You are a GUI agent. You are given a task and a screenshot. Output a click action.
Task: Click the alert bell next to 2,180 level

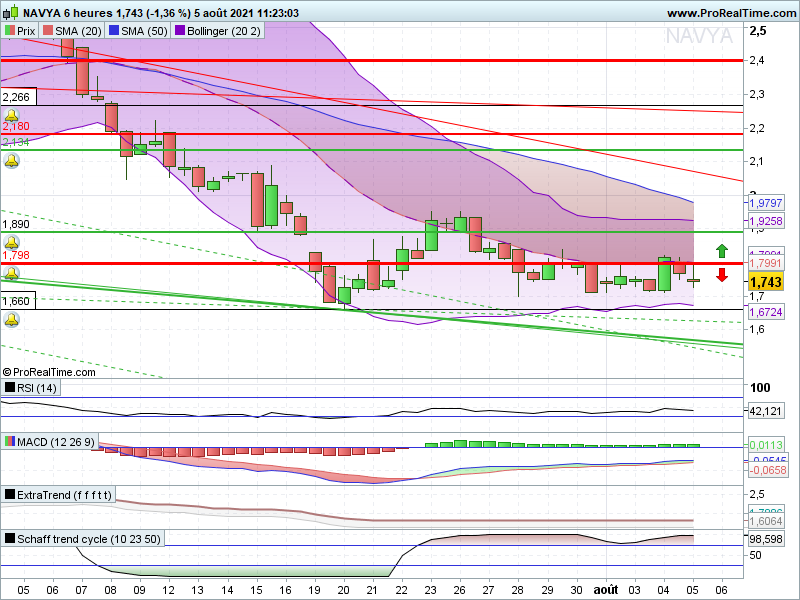pos(11,116)
